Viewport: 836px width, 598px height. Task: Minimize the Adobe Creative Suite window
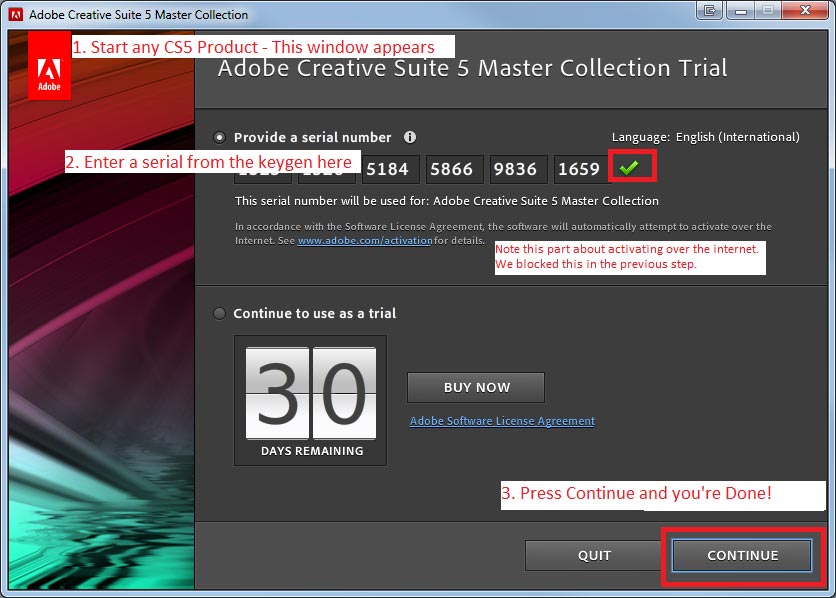(x=741, y=10)
